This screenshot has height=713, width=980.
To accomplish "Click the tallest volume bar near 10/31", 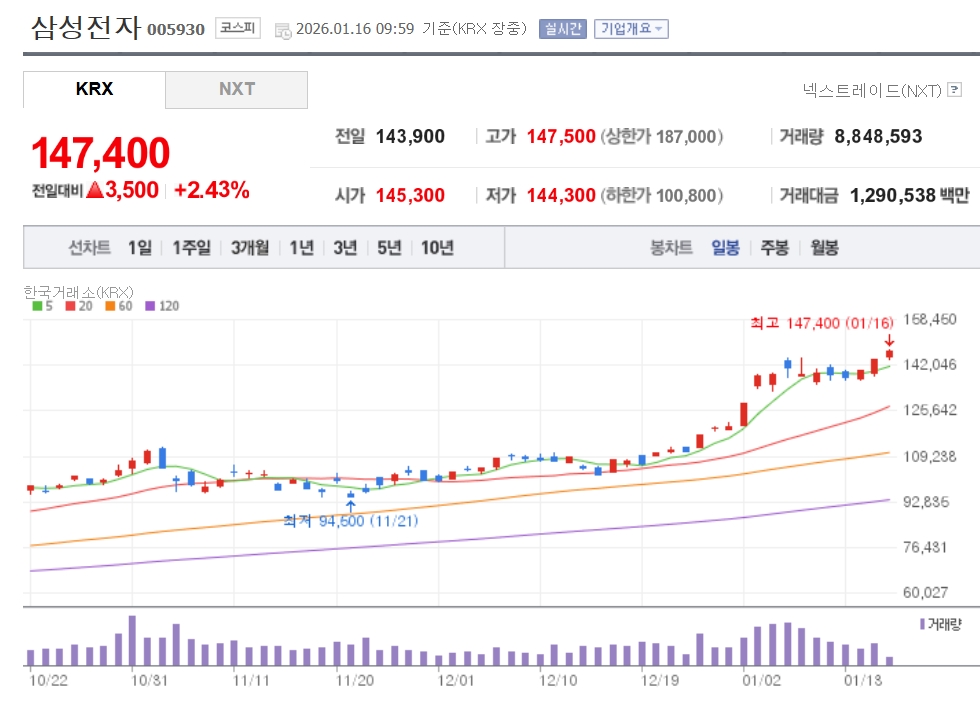I will (x=131, y=641).
